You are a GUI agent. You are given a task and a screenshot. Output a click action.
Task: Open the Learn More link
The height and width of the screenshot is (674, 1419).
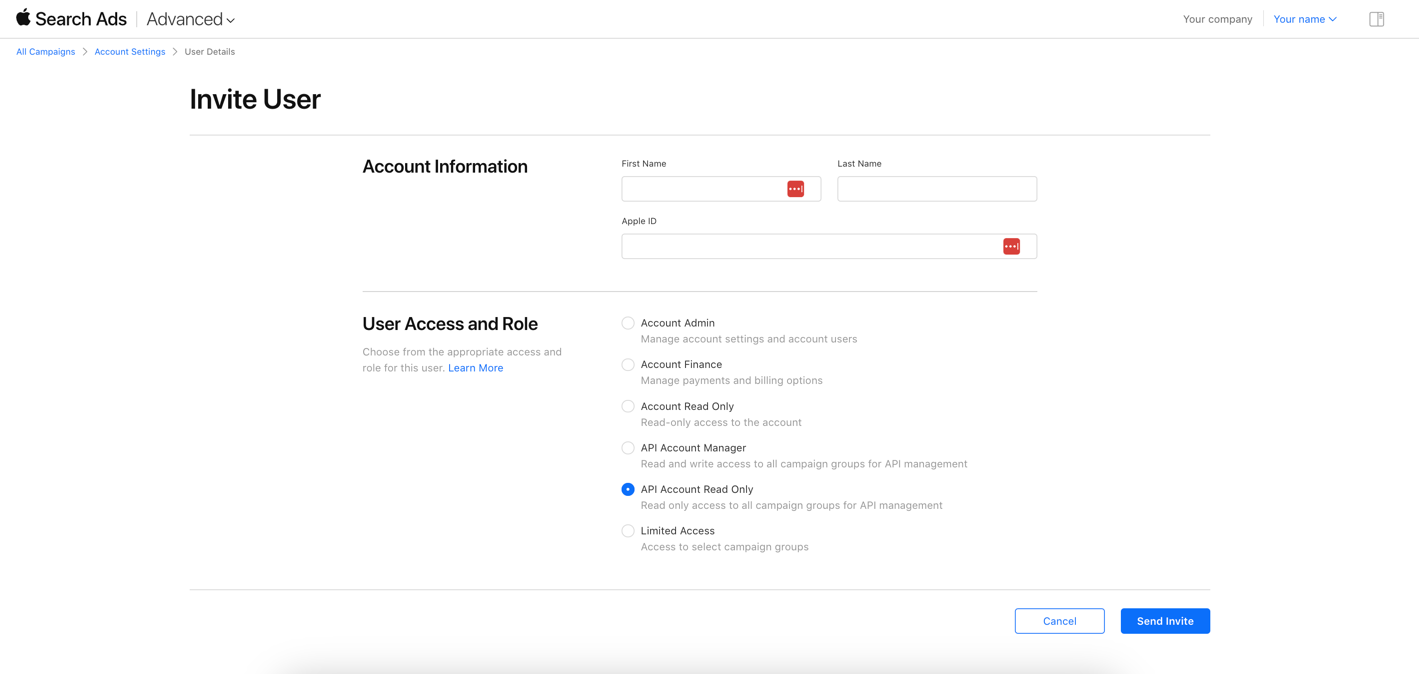tap(475, 368)
